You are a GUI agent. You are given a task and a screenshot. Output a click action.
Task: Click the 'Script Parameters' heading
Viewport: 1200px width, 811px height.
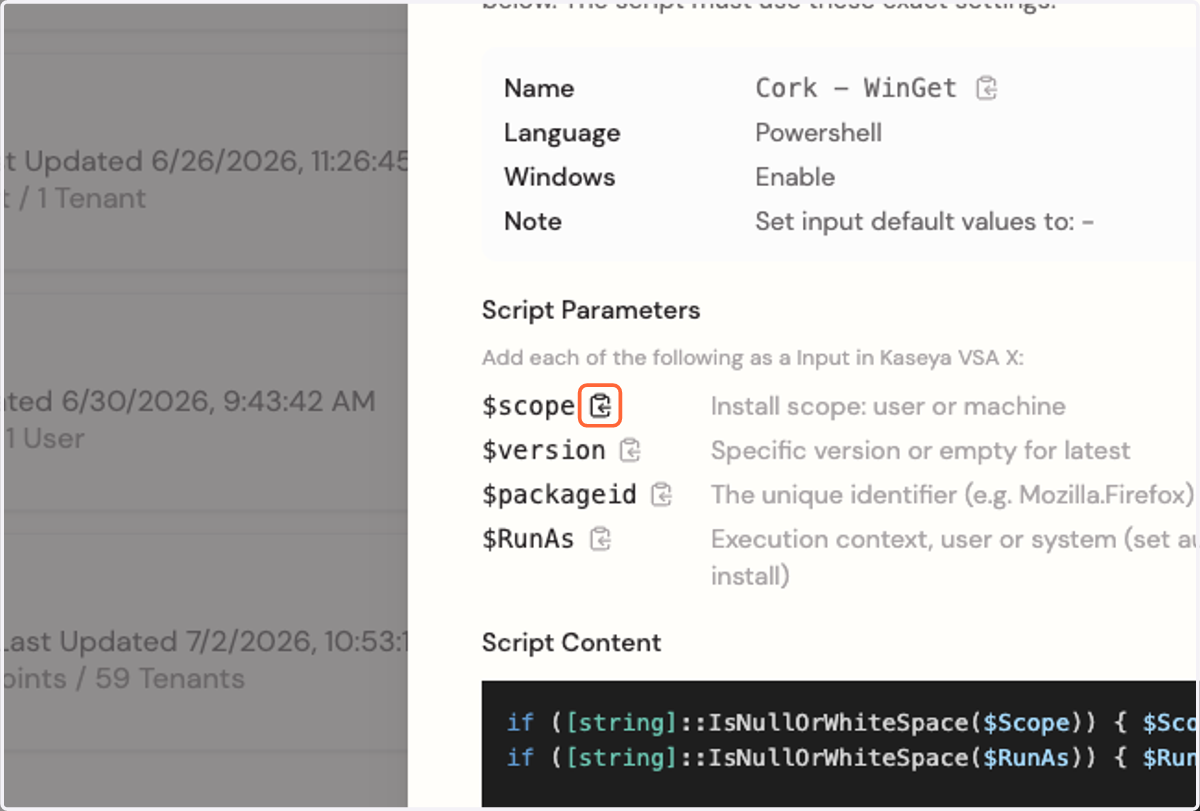click(x=591, y=310)
